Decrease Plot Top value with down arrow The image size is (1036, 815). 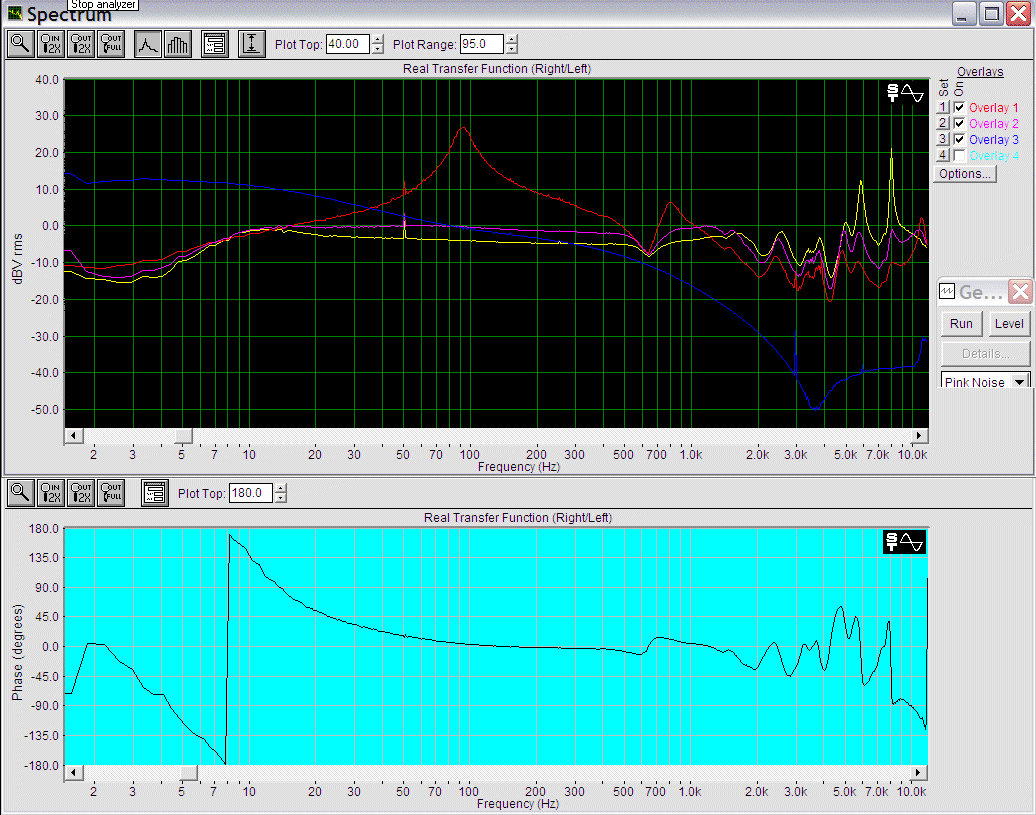[x=377, y=50]
